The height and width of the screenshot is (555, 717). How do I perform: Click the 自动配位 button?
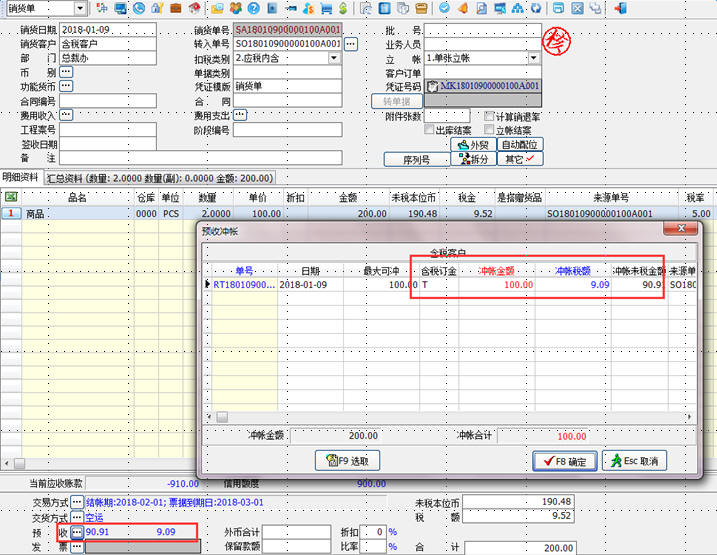pos(520,145)
